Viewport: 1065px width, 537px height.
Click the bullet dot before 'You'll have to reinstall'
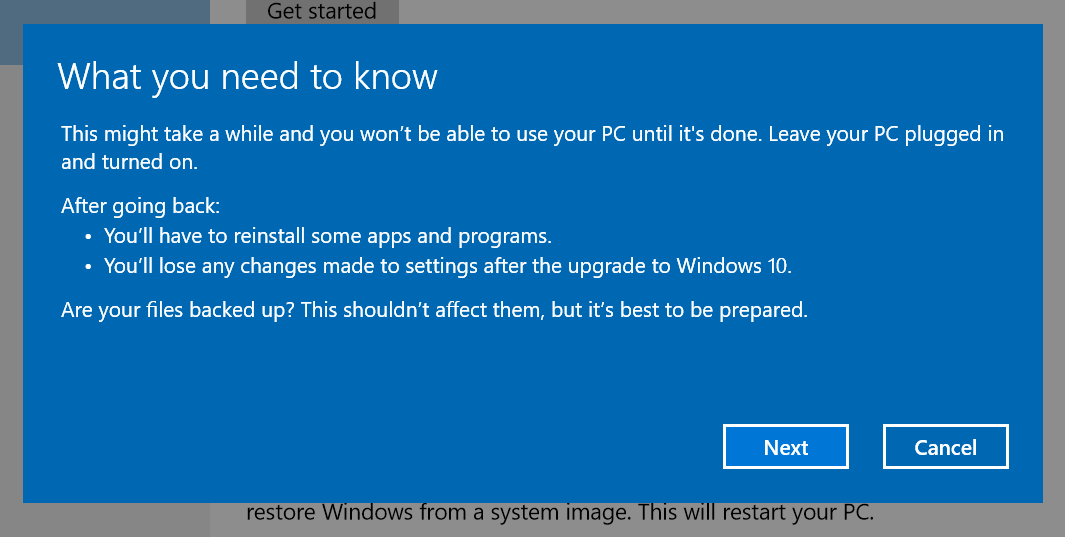coord(88,237)
